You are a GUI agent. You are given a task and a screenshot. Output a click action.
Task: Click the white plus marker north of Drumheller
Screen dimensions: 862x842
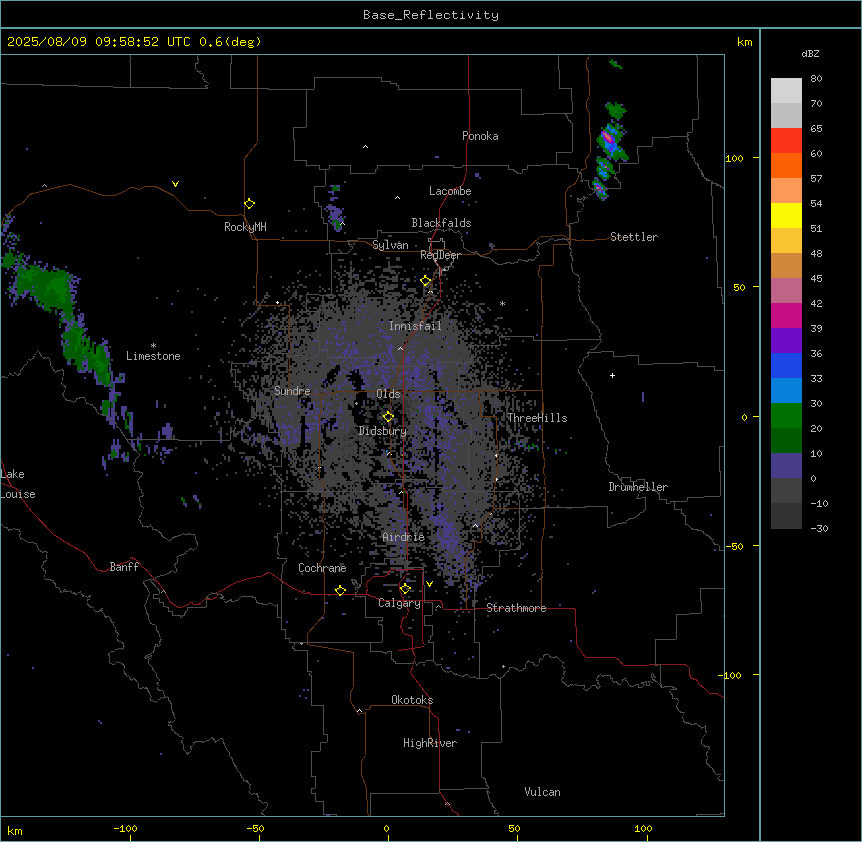pos(612,375)
